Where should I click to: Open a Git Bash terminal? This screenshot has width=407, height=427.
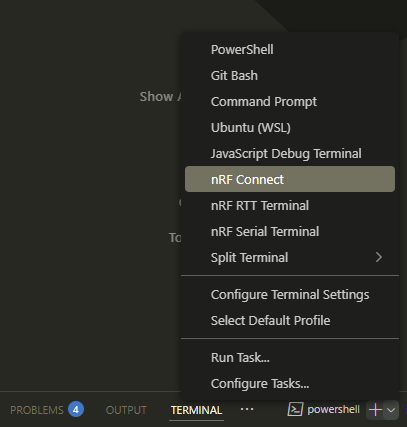point(290,76)
